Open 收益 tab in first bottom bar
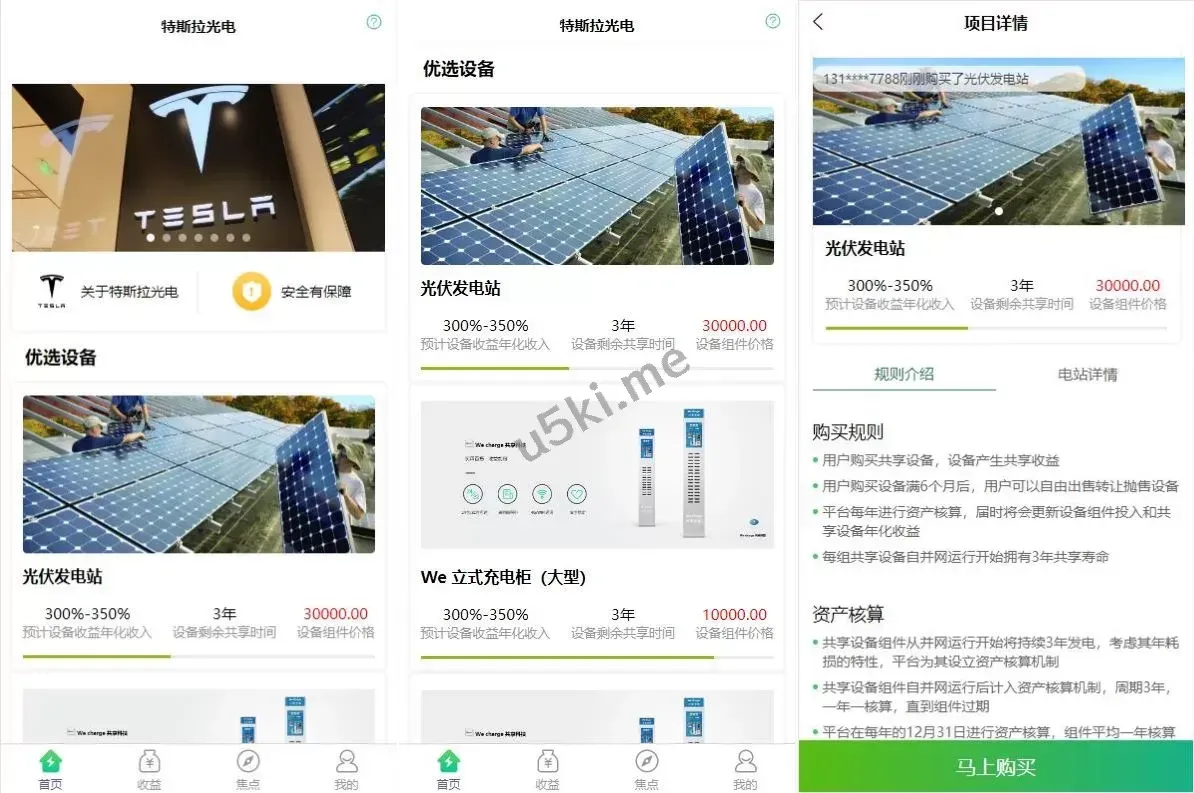 (x=149, y=769)
